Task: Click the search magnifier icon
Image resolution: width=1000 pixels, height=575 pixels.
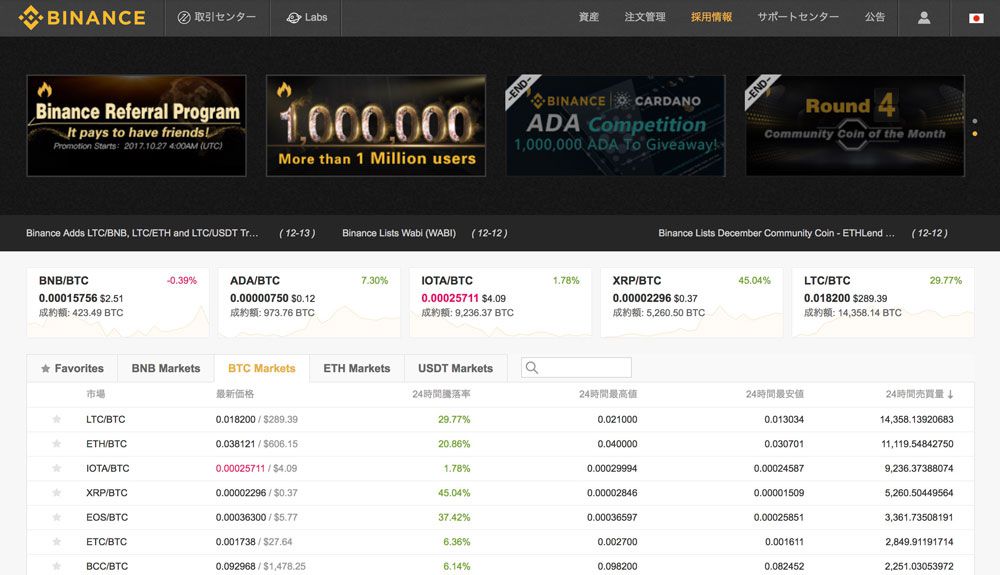Action: point(532,368)
